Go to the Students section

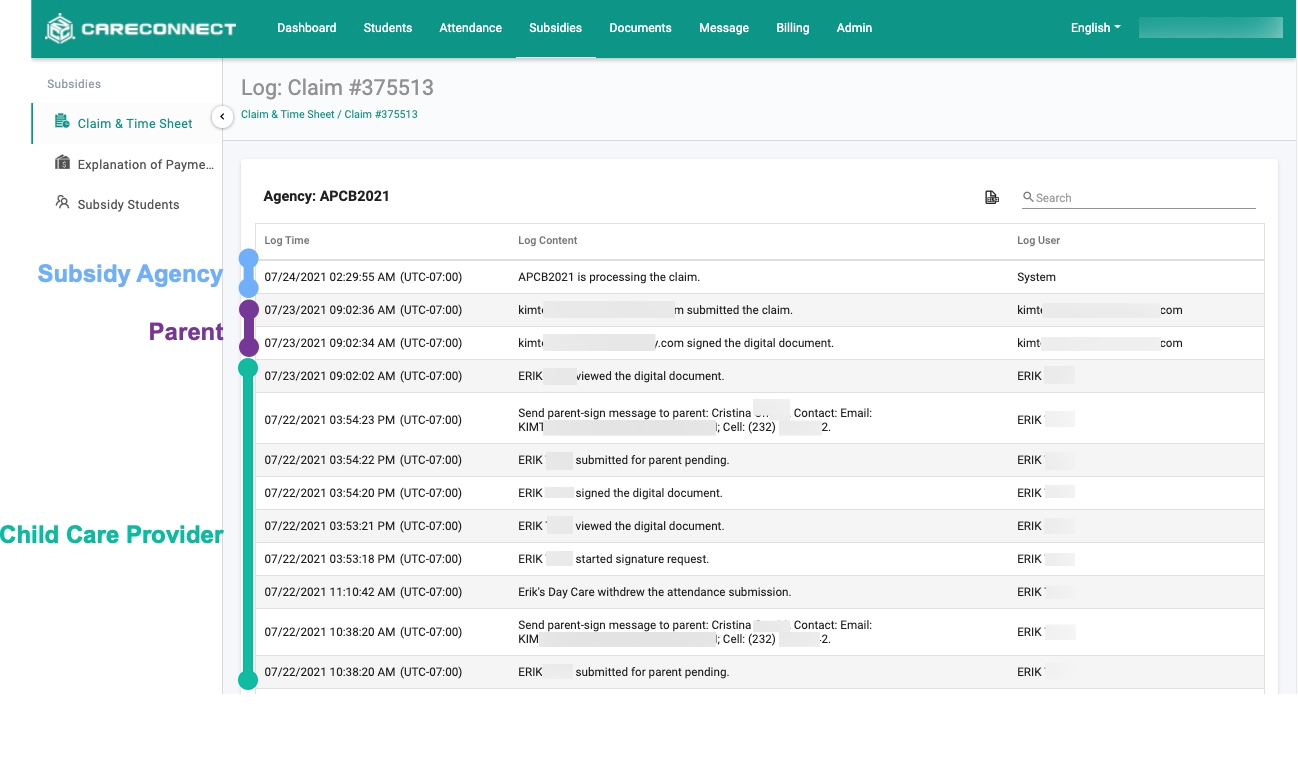(388, 28)
